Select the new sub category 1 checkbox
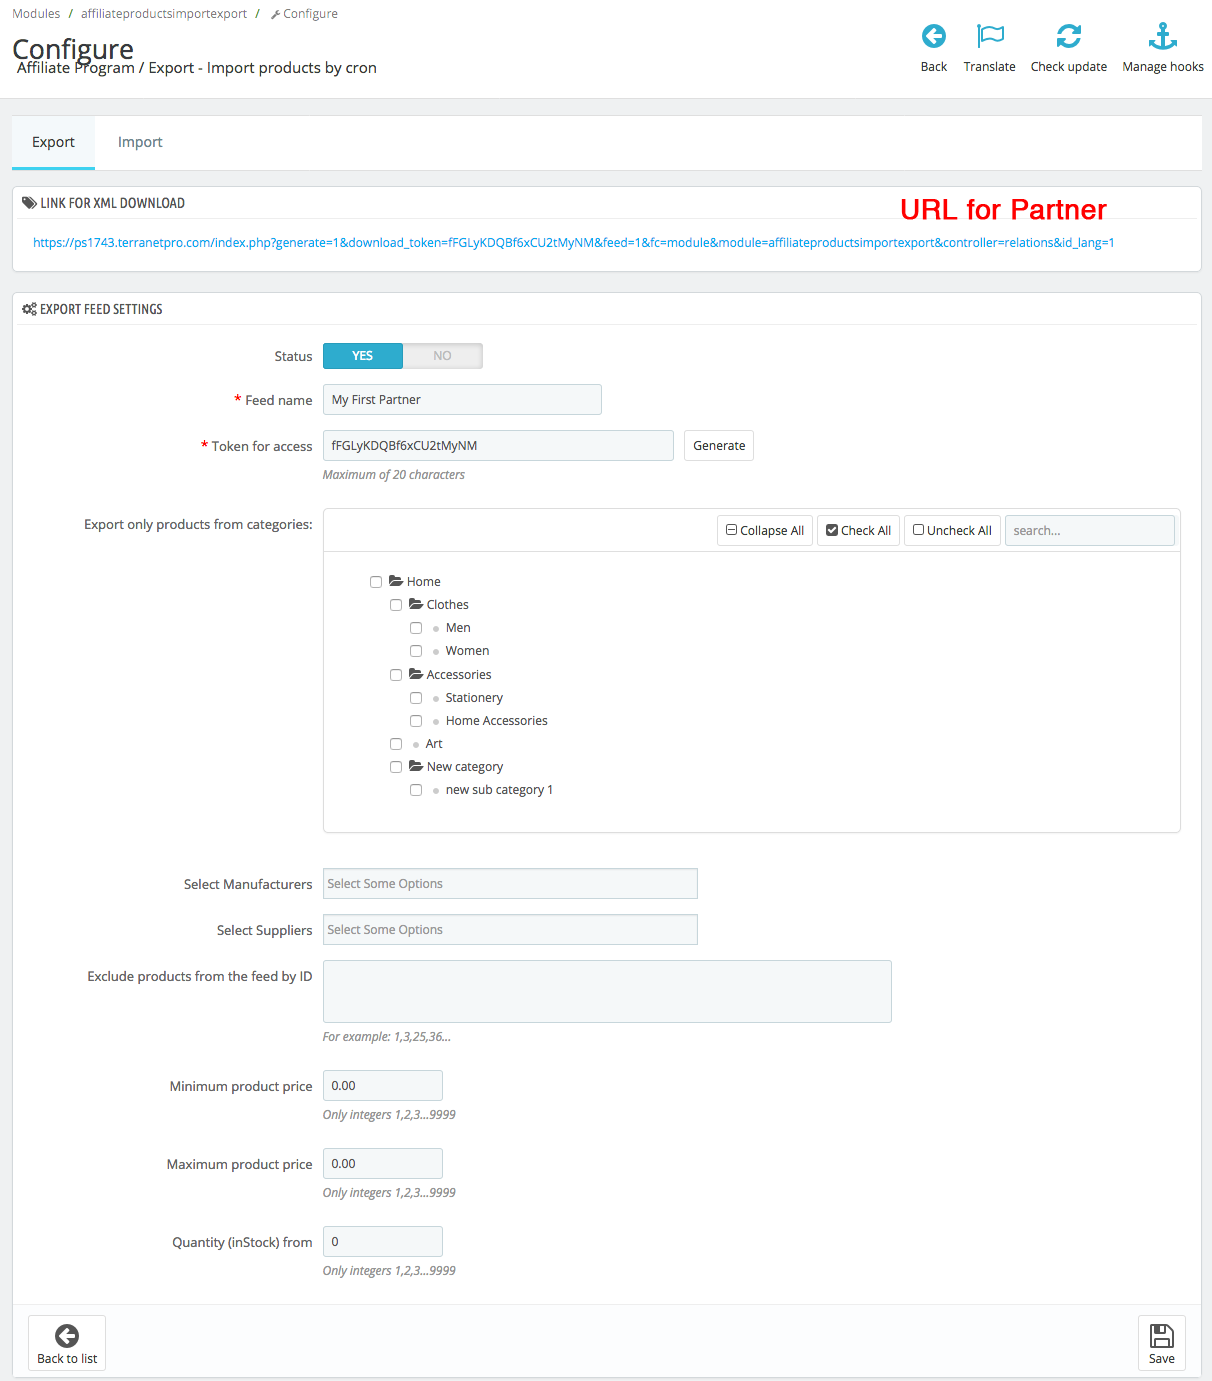The width and height of the screenshot is (1212, 1381). [x=416, y=790]
